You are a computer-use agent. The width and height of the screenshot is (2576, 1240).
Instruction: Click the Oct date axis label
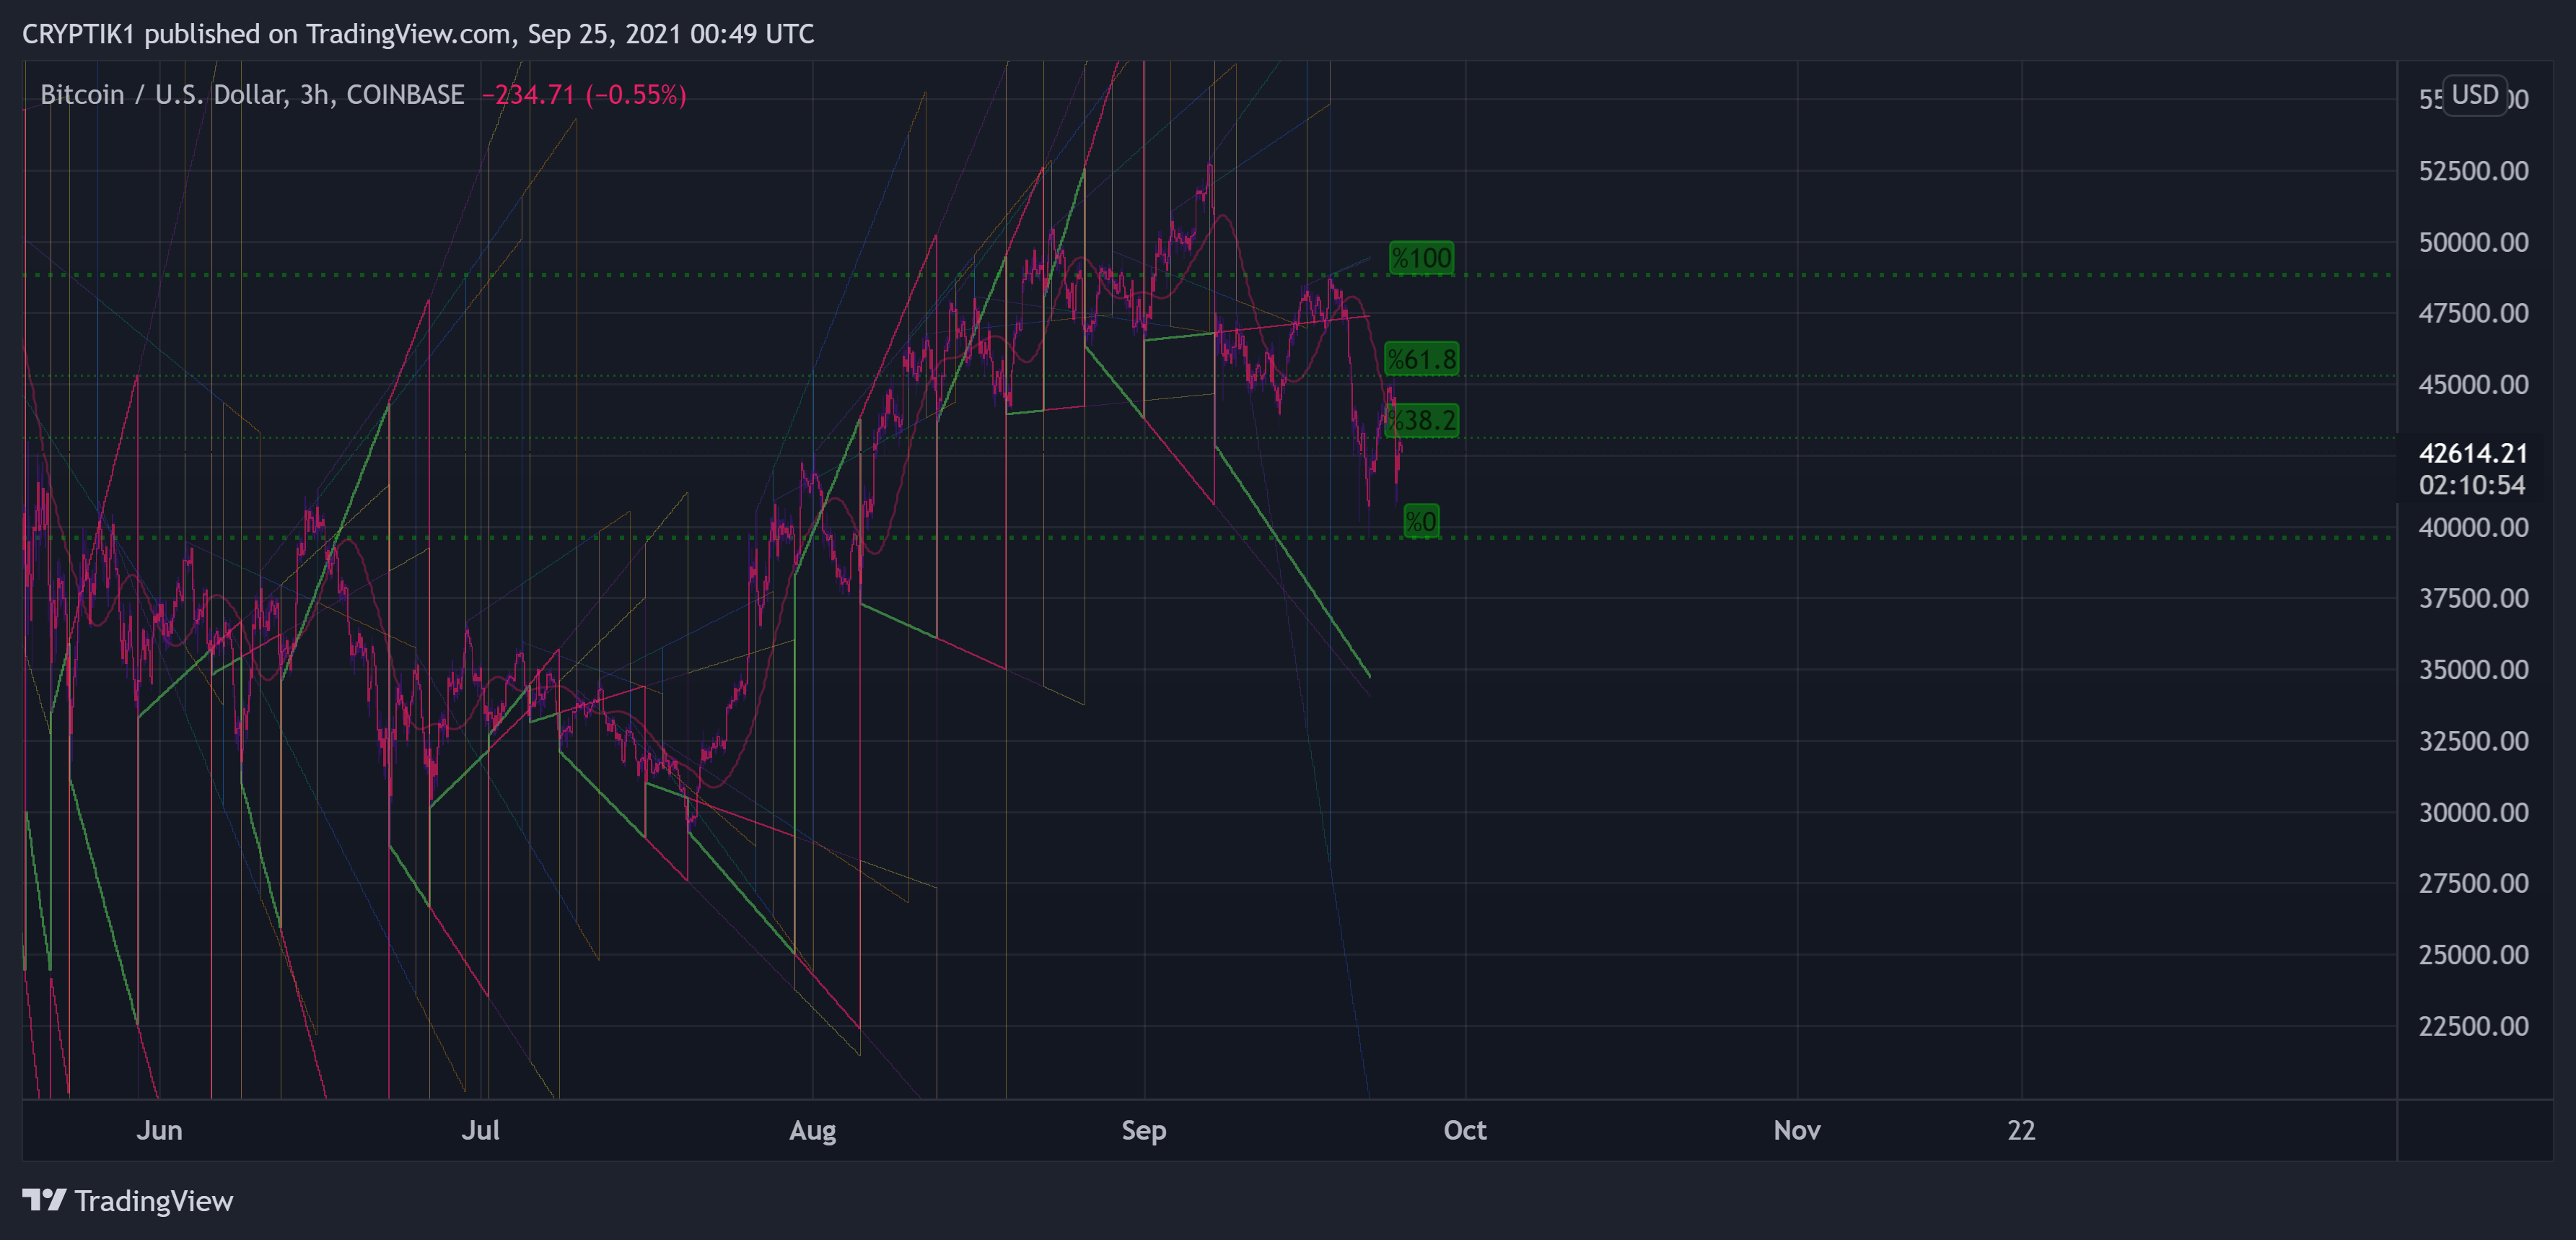1465,1130
